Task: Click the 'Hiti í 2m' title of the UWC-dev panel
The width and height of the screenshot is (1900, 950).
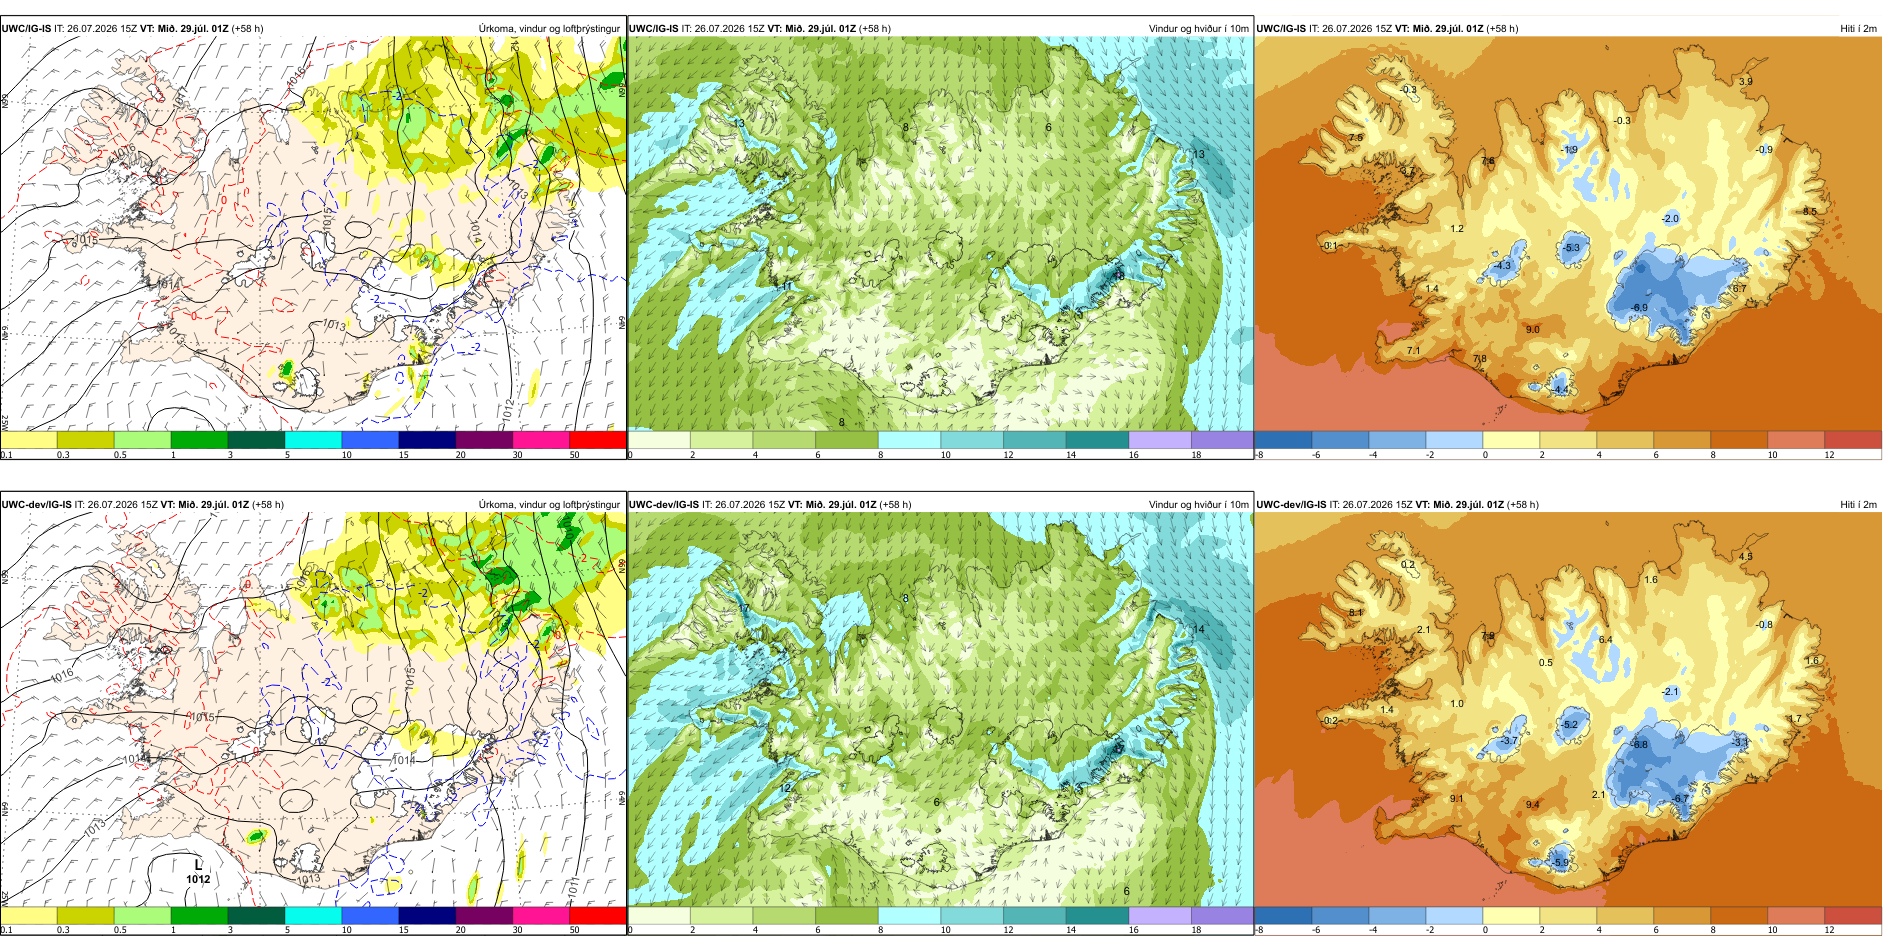Action: (x=1858, y=505)
